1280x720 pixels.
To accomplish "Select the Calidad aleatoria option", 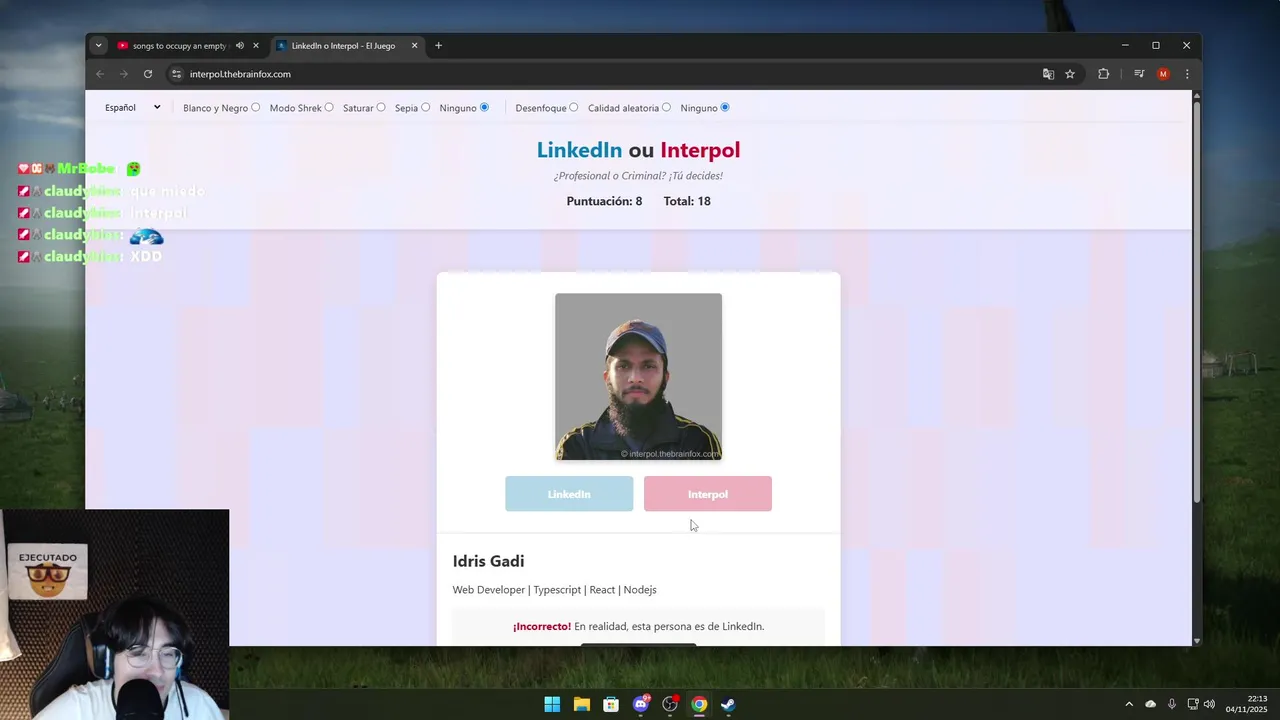I will [x=666, y=107].
